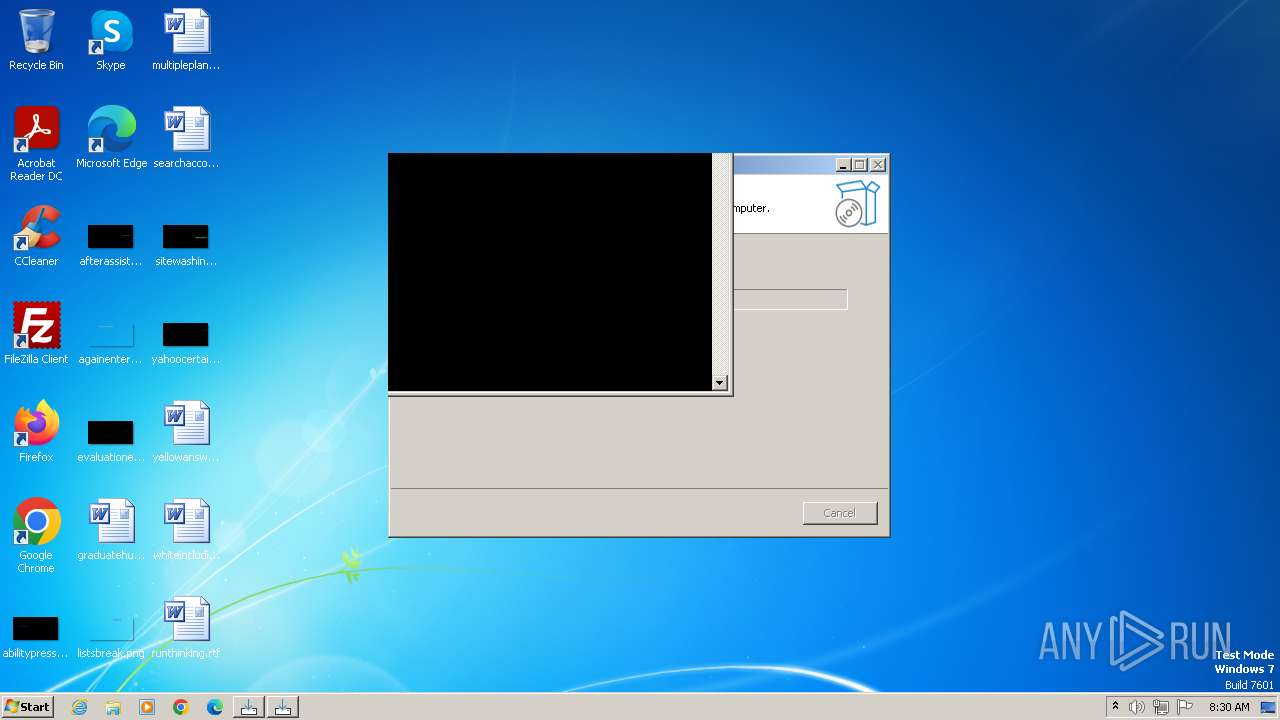
Task: Click the clock showing 8:30 AM
Action: tap(1229, 707)
